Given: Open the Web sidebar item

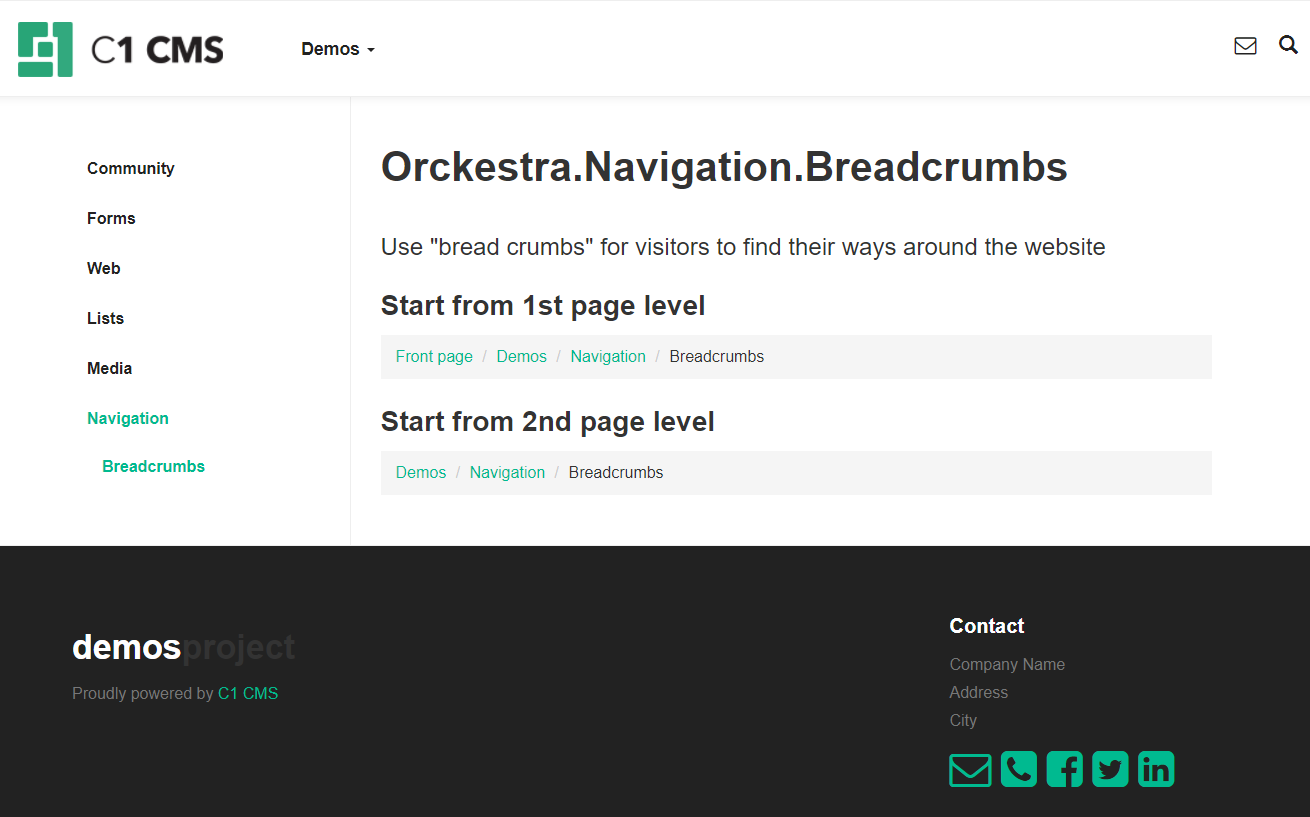Looking at the screenshot, I should pos(104,268).
